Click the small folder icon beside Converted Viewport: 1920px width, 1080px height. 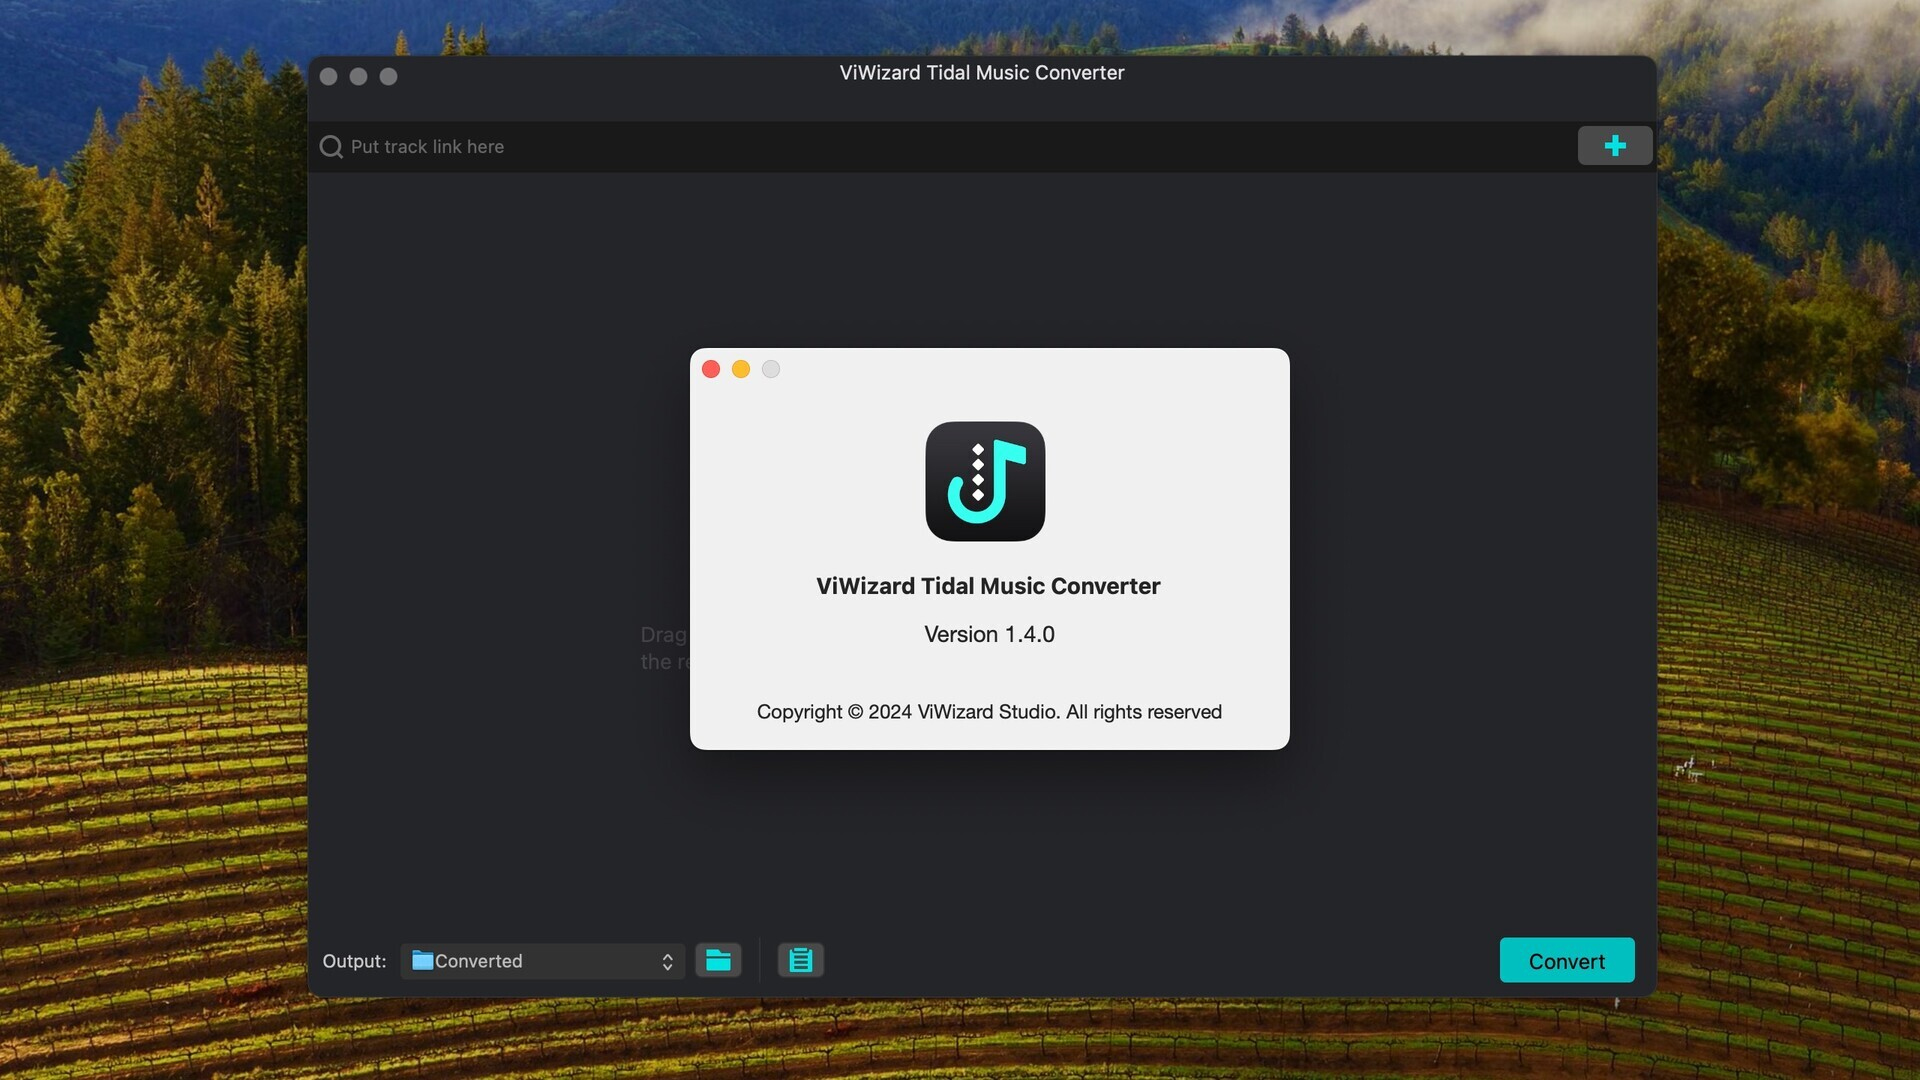click(423, 961)
